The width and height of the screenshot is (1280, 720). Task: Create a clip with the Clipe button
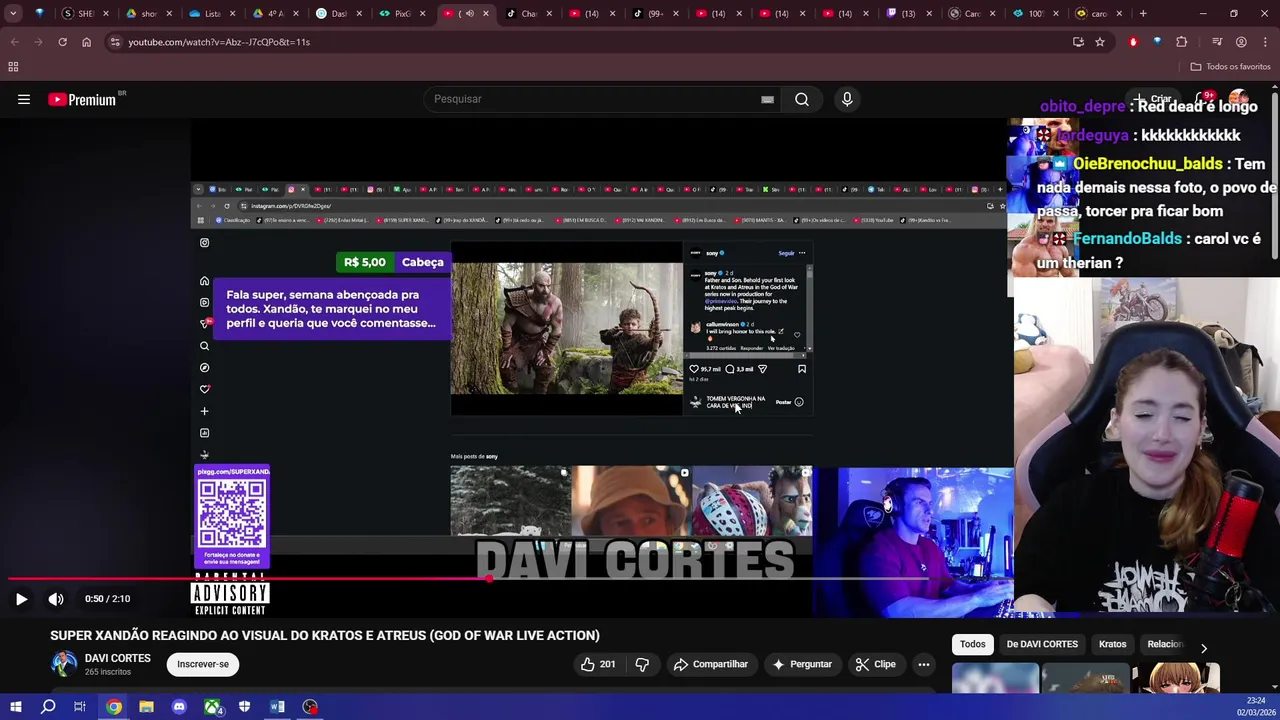point(876,664)
